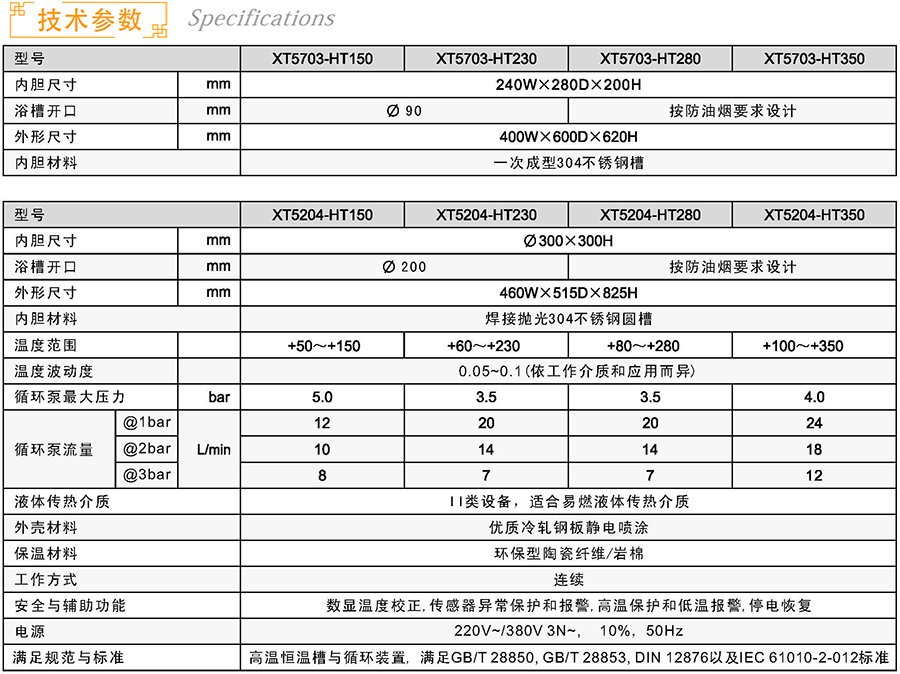
Task: Click the Ø300×300H inner dimension cell
Action: click(x=568, y=241)
